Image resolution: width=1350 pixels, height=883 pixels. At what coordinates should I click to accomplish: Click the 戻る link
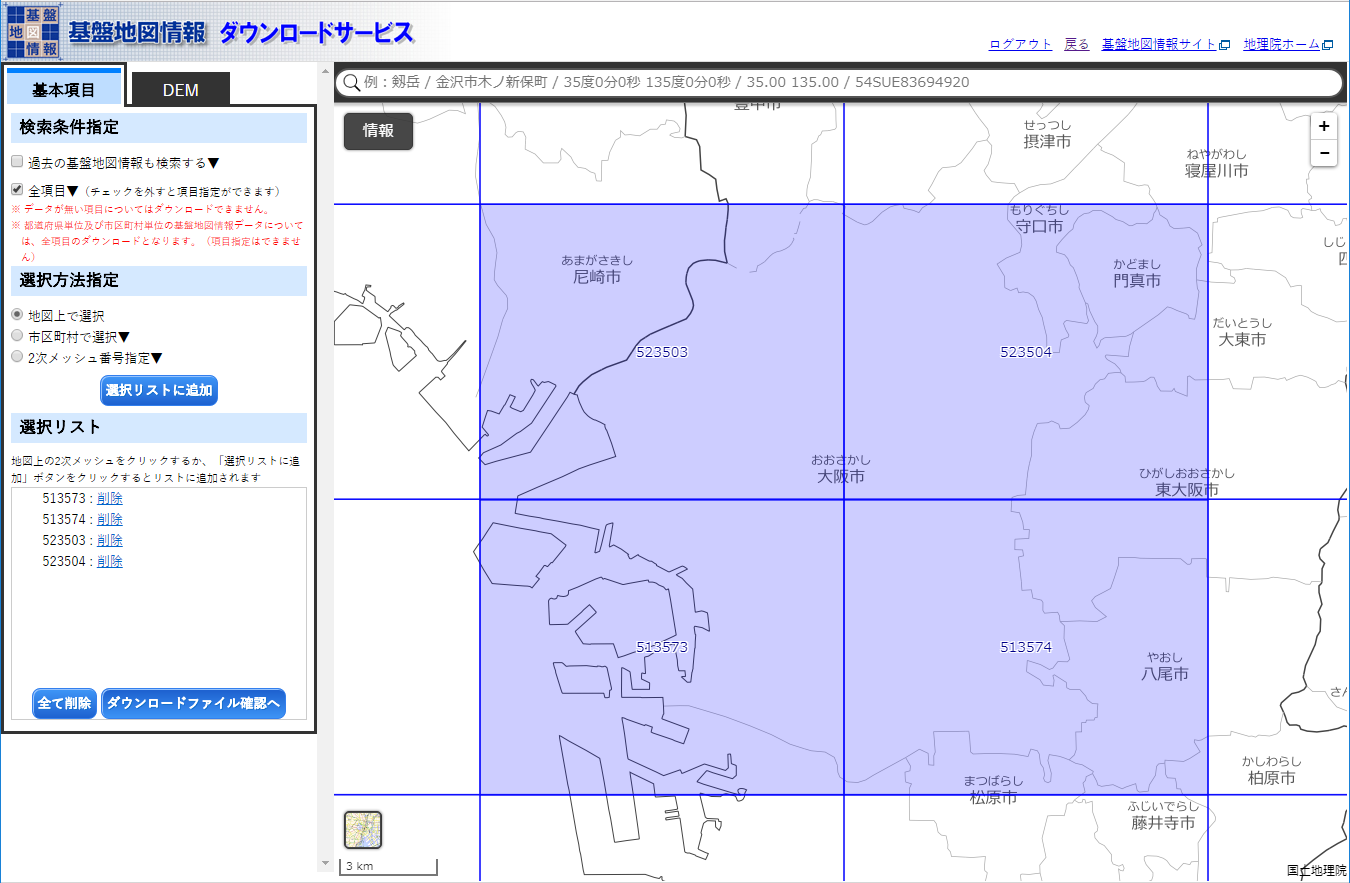coord(1077,44)
